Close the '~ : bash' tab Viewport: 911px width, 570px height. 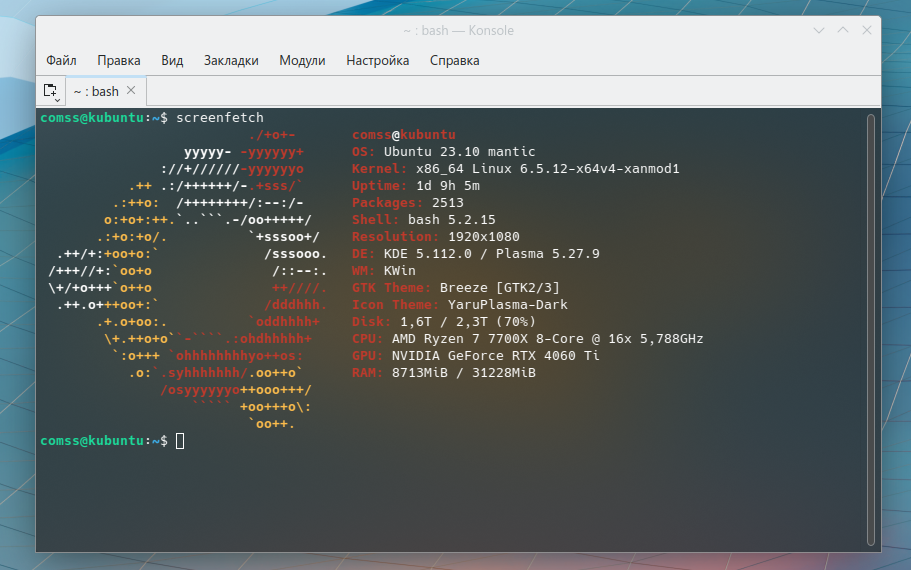[x=131, y=91]
